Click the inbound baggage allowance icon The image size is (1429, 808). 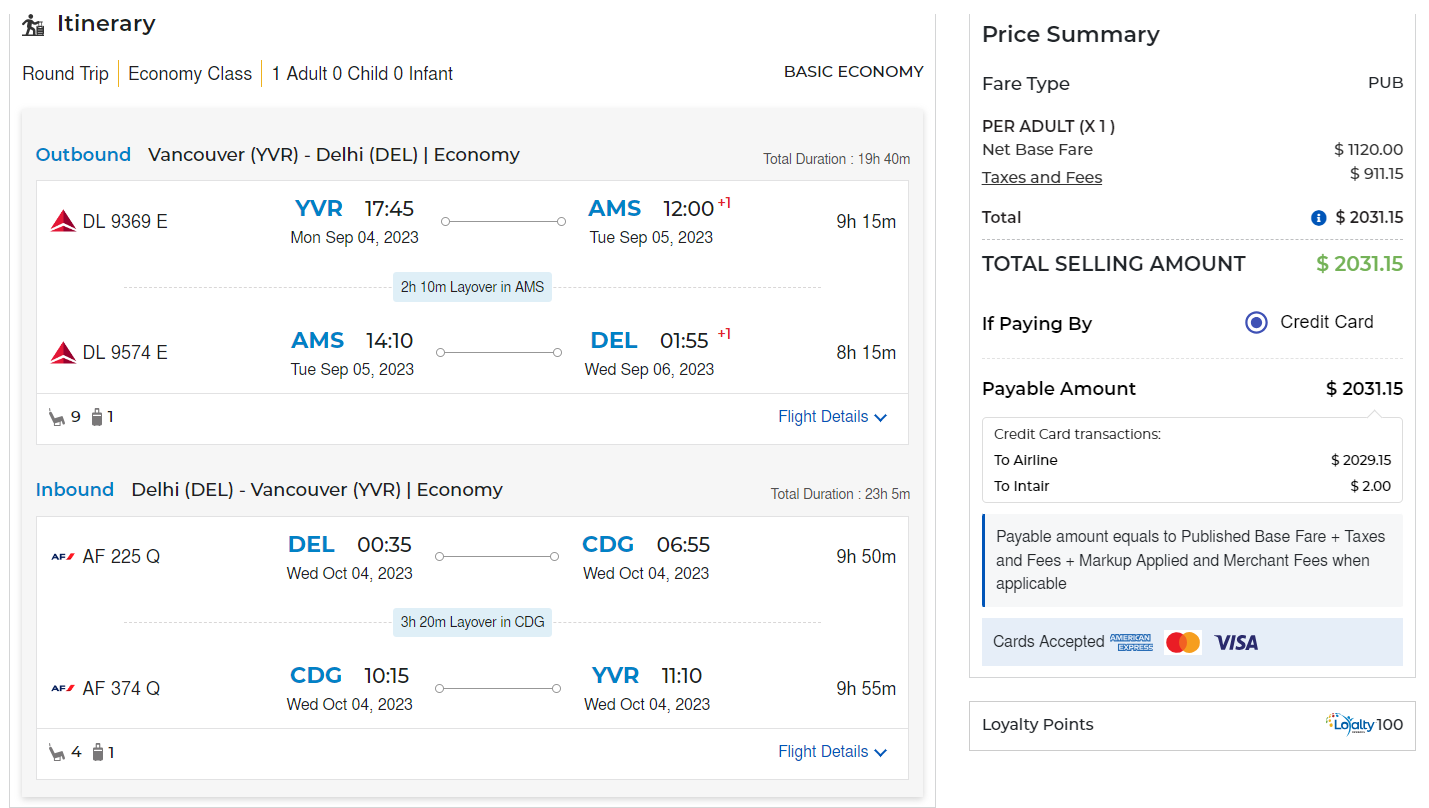(x=98, y=752)
